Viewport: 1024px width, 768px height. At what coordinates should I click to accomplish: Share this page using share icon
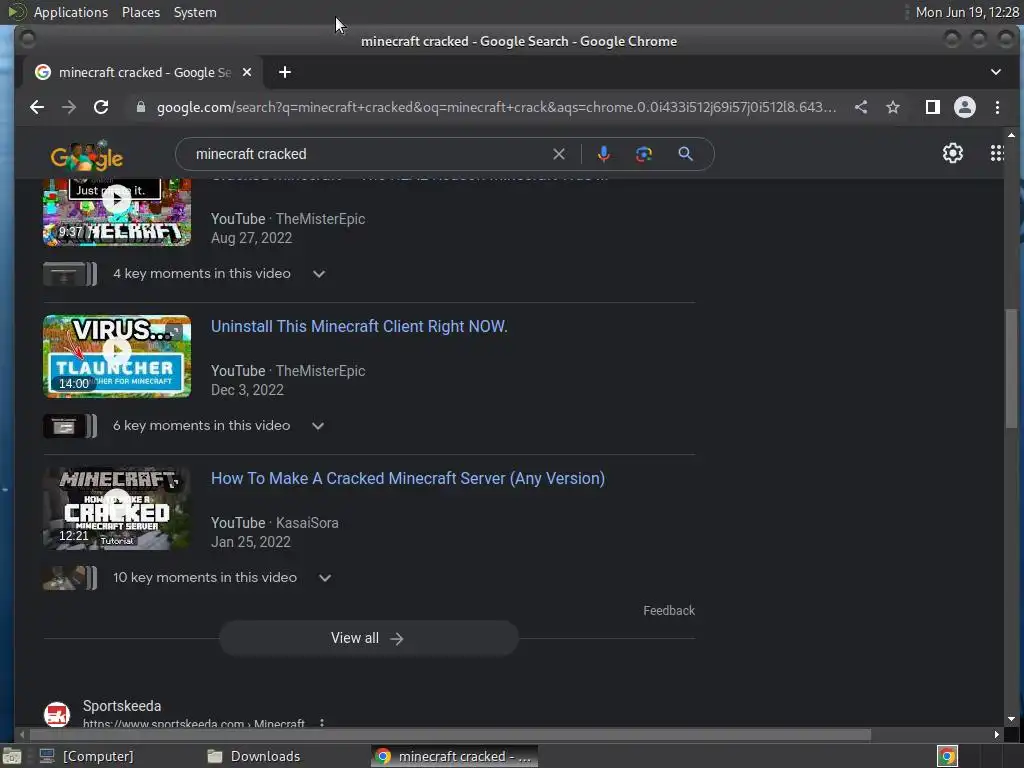point(861,107)
